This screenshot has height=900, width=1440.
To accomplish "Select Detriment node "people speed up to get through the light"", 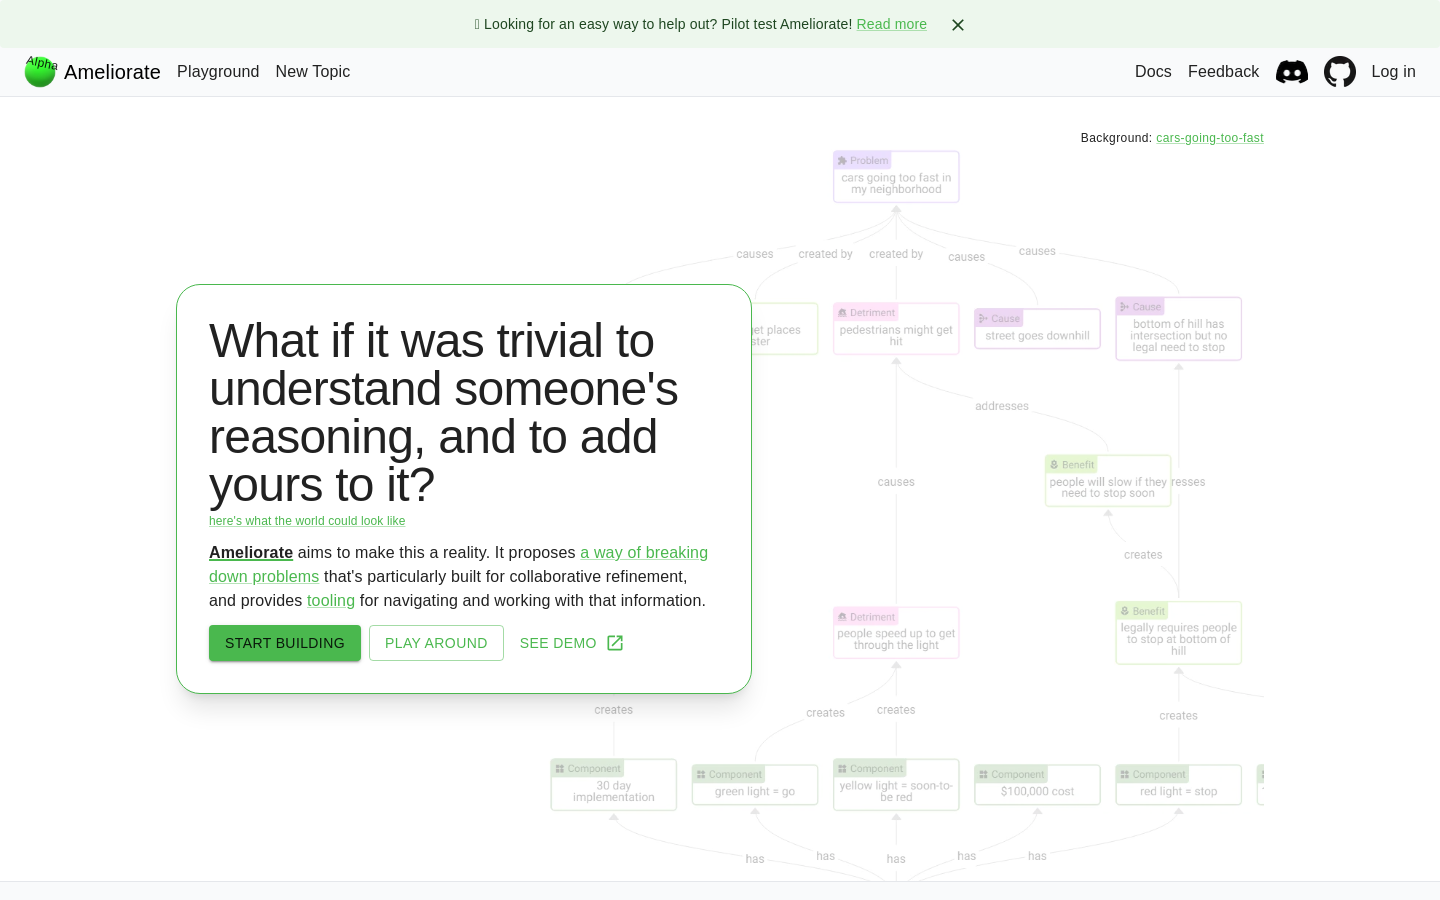I will [x=896, y=633].
